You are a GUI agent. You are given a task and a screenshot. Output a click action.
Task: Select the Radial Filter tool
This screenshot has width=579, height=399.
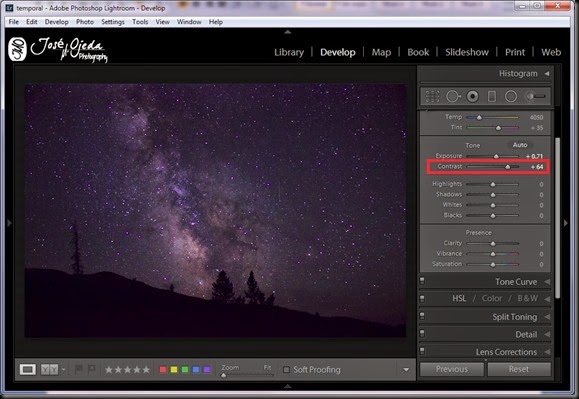tap(511, 96)
